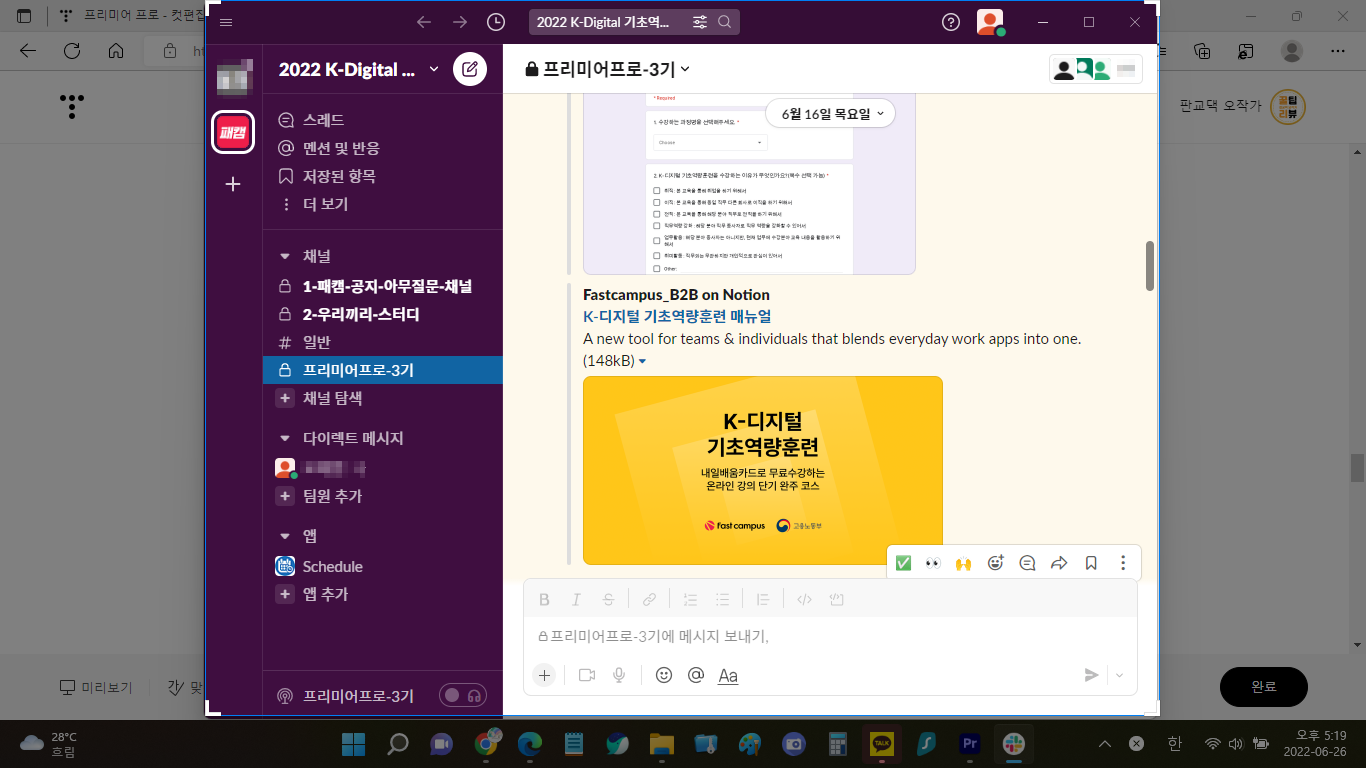This screenshot has width=1366, height=768.
Task: Record an audio clip with microphone
Action: click(x=619, y=676)
